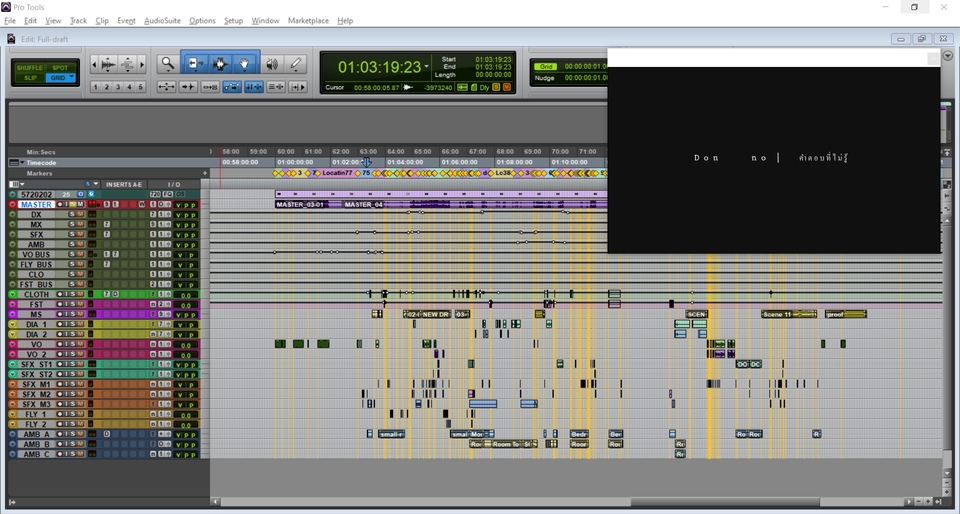The image size is (960, 514).
Task: Increase horizontal zoom with right arrow
Action: pos(142,64)
